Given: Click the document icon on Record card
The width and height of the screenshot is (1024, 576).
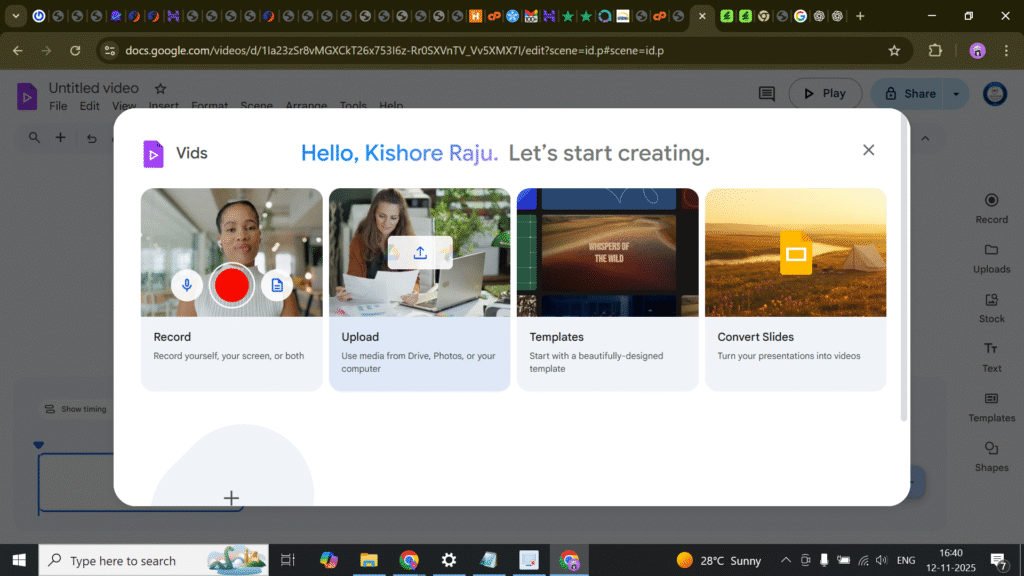Looking at the screenshot, I should click(x=277, y=285).
